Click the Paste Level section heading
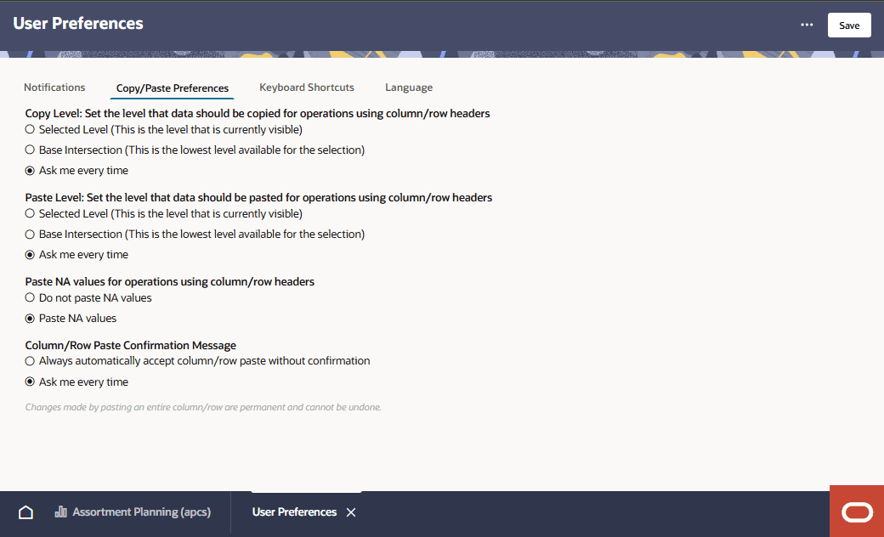The width and height of the screenshot is (884, 537). click(x=258, y=197)
